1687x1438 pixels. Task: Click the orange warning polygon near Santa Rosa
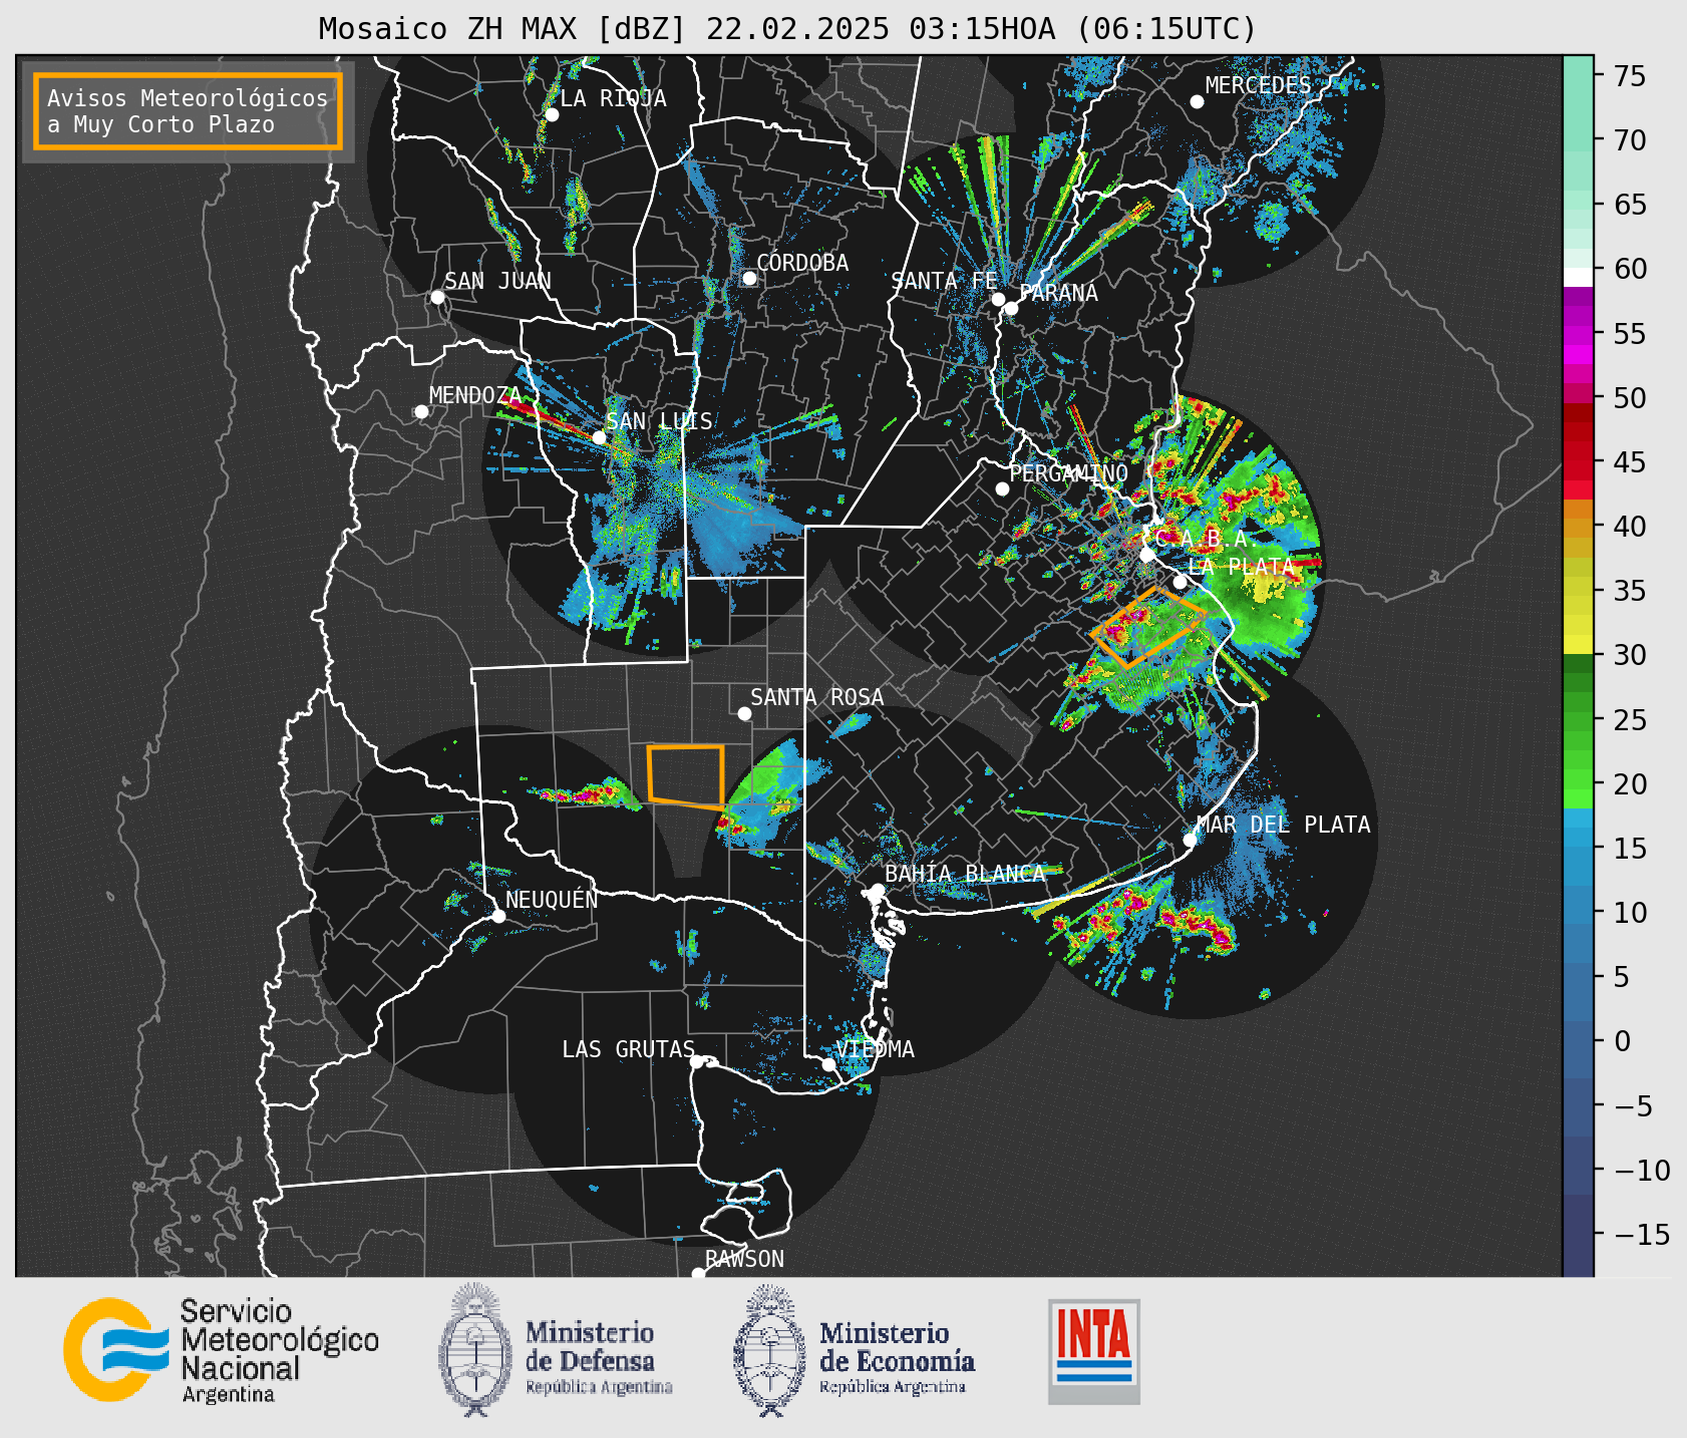coord(686,776)
